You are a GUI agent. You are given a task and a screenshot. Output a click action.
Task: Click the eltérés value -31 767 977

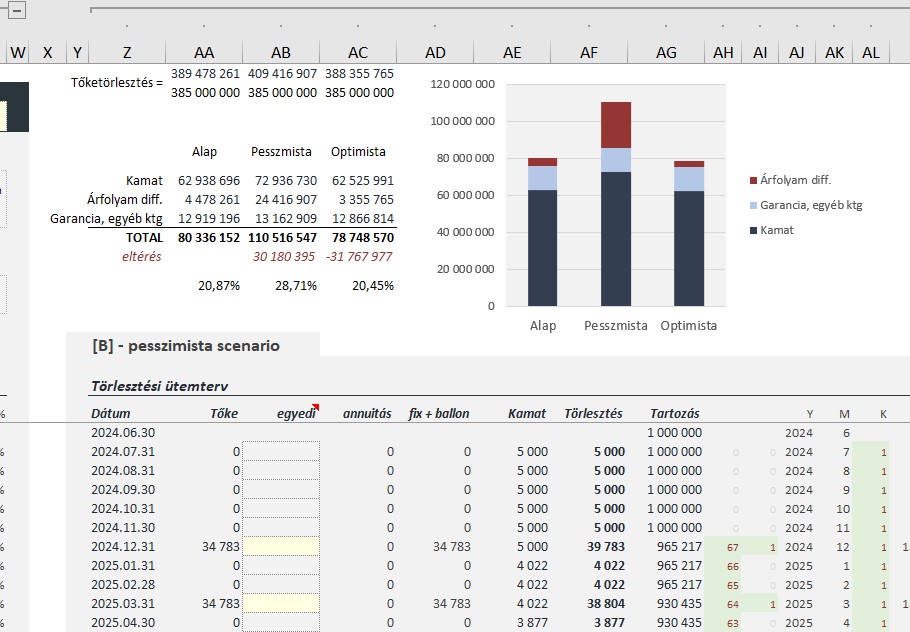(x=359, y=257)
